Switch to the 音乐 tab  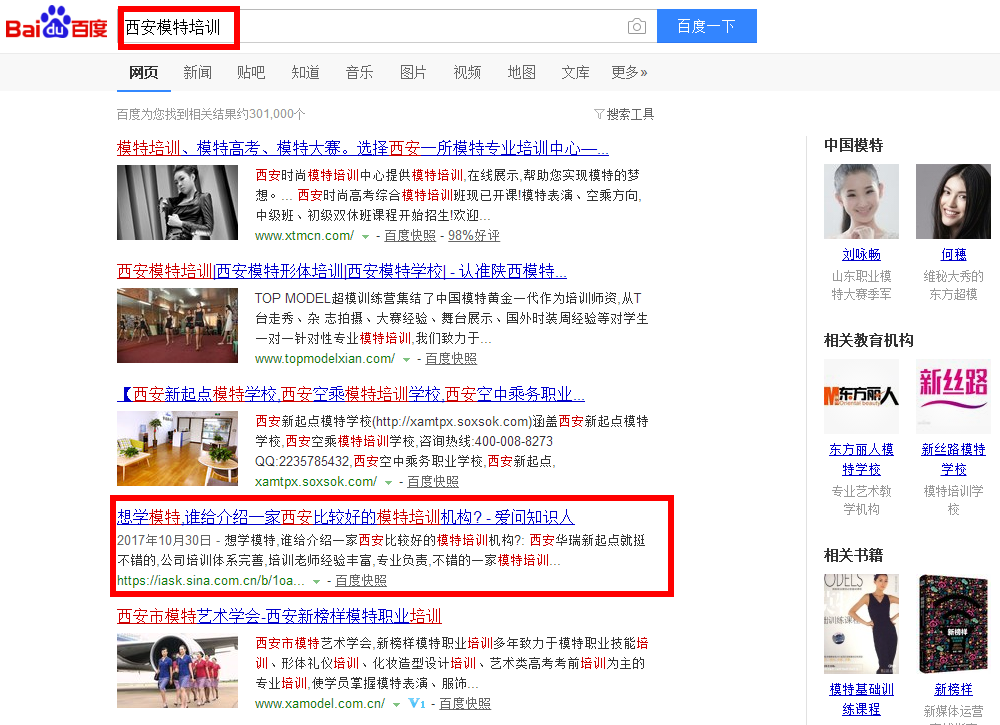point(359,73)
